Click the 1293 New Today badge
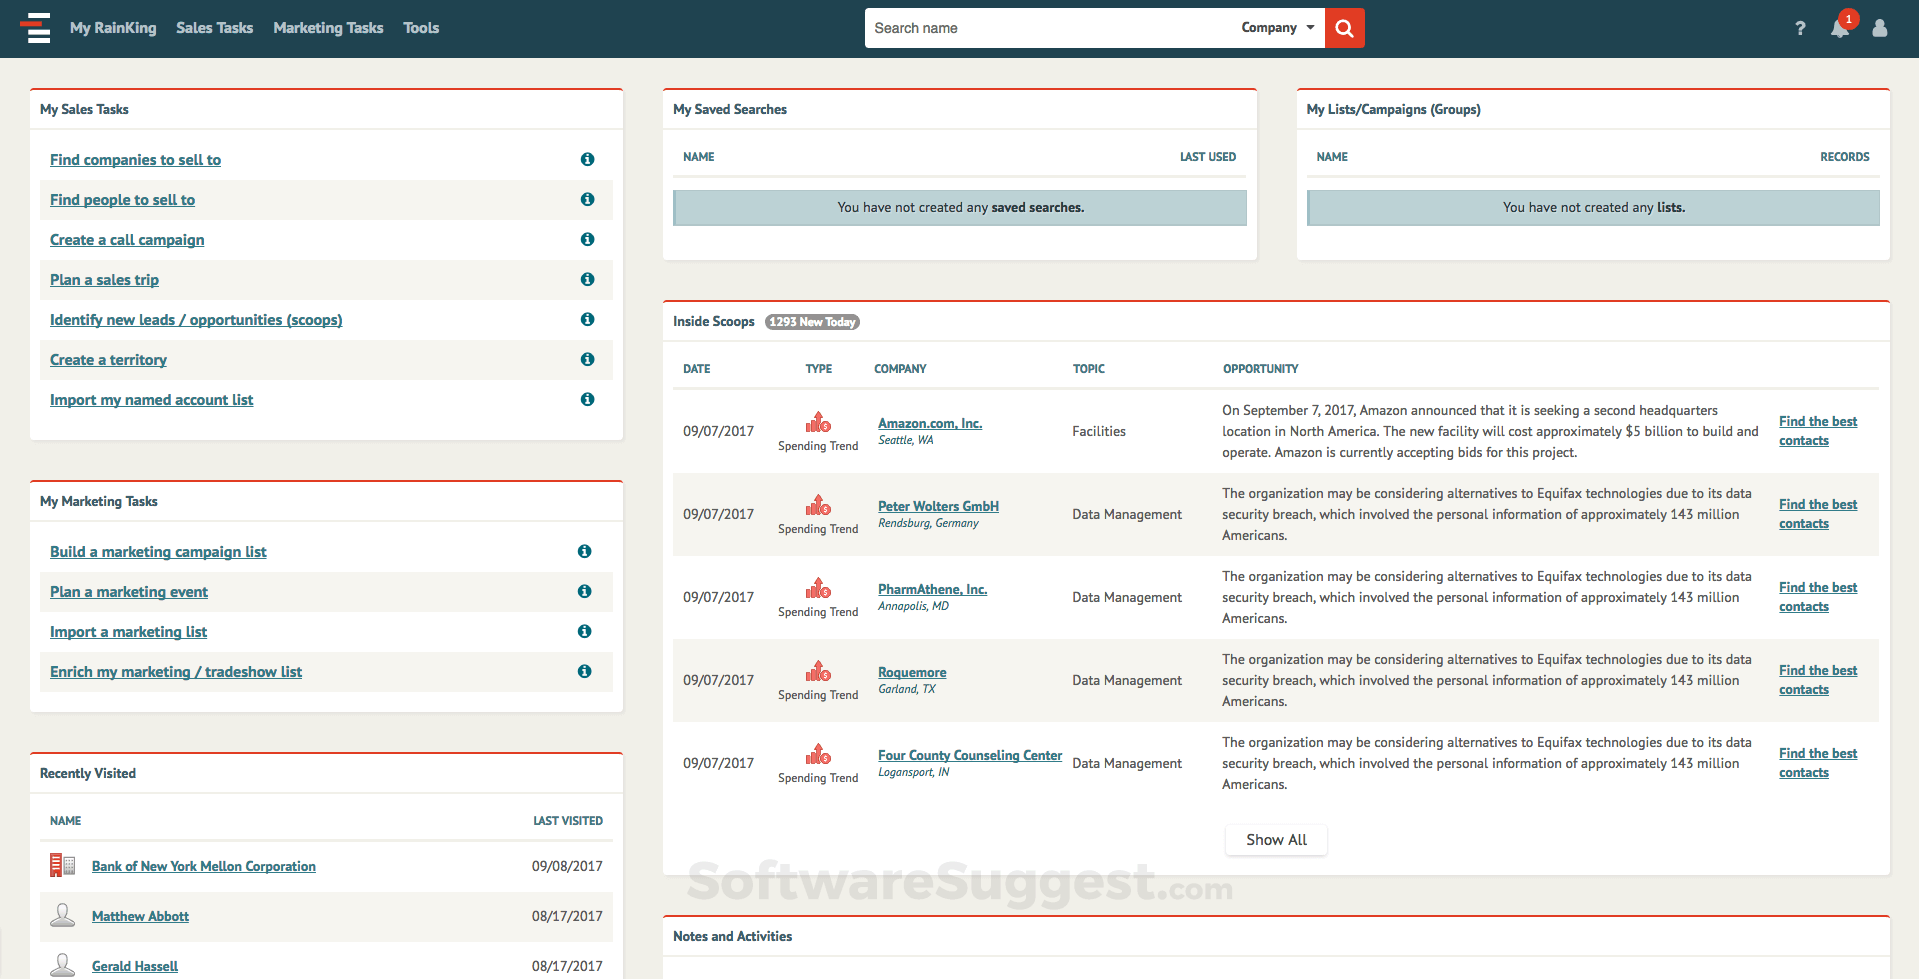This screenshot has height=979, width=1919. (x=812, y=322)
